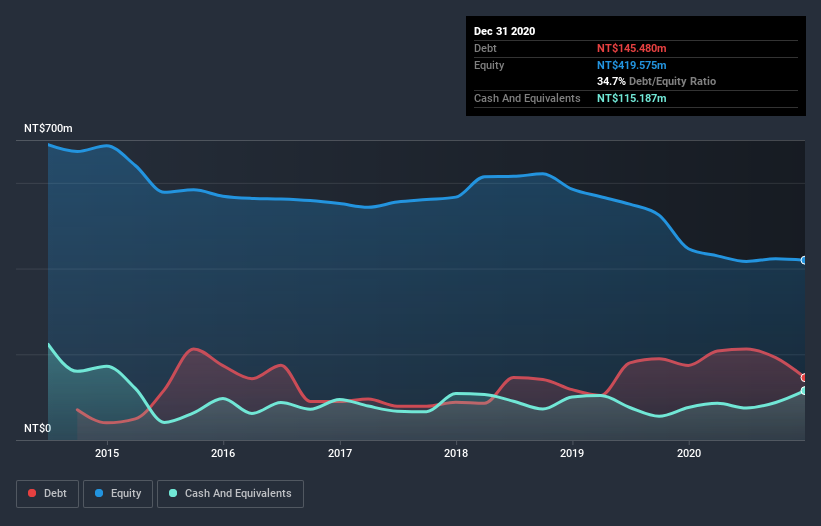Click the 2016 axis label
The image size is (821, 526).
click(x=223, y=453)
